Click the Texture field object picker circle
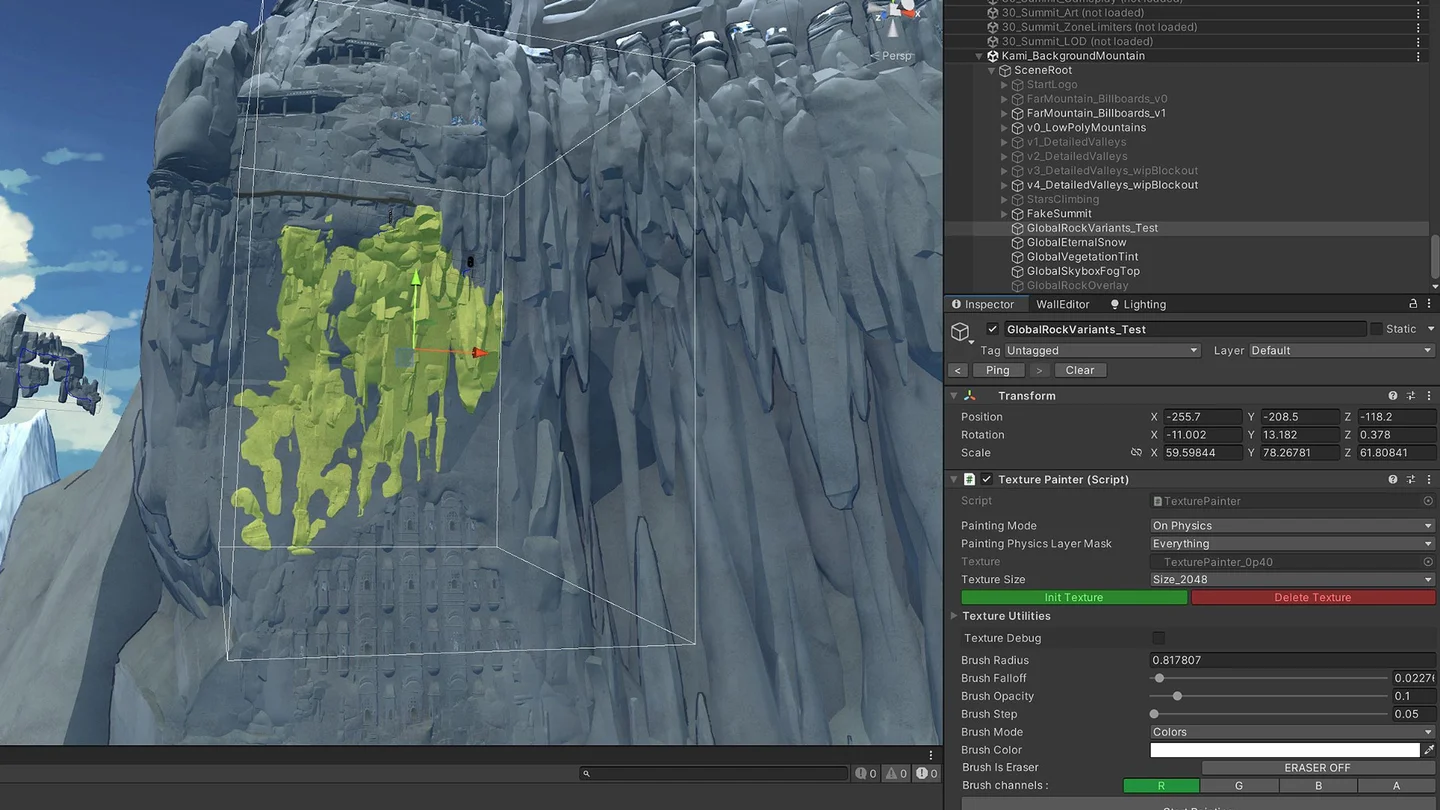1440x810 pixels. coord(1428,562)
